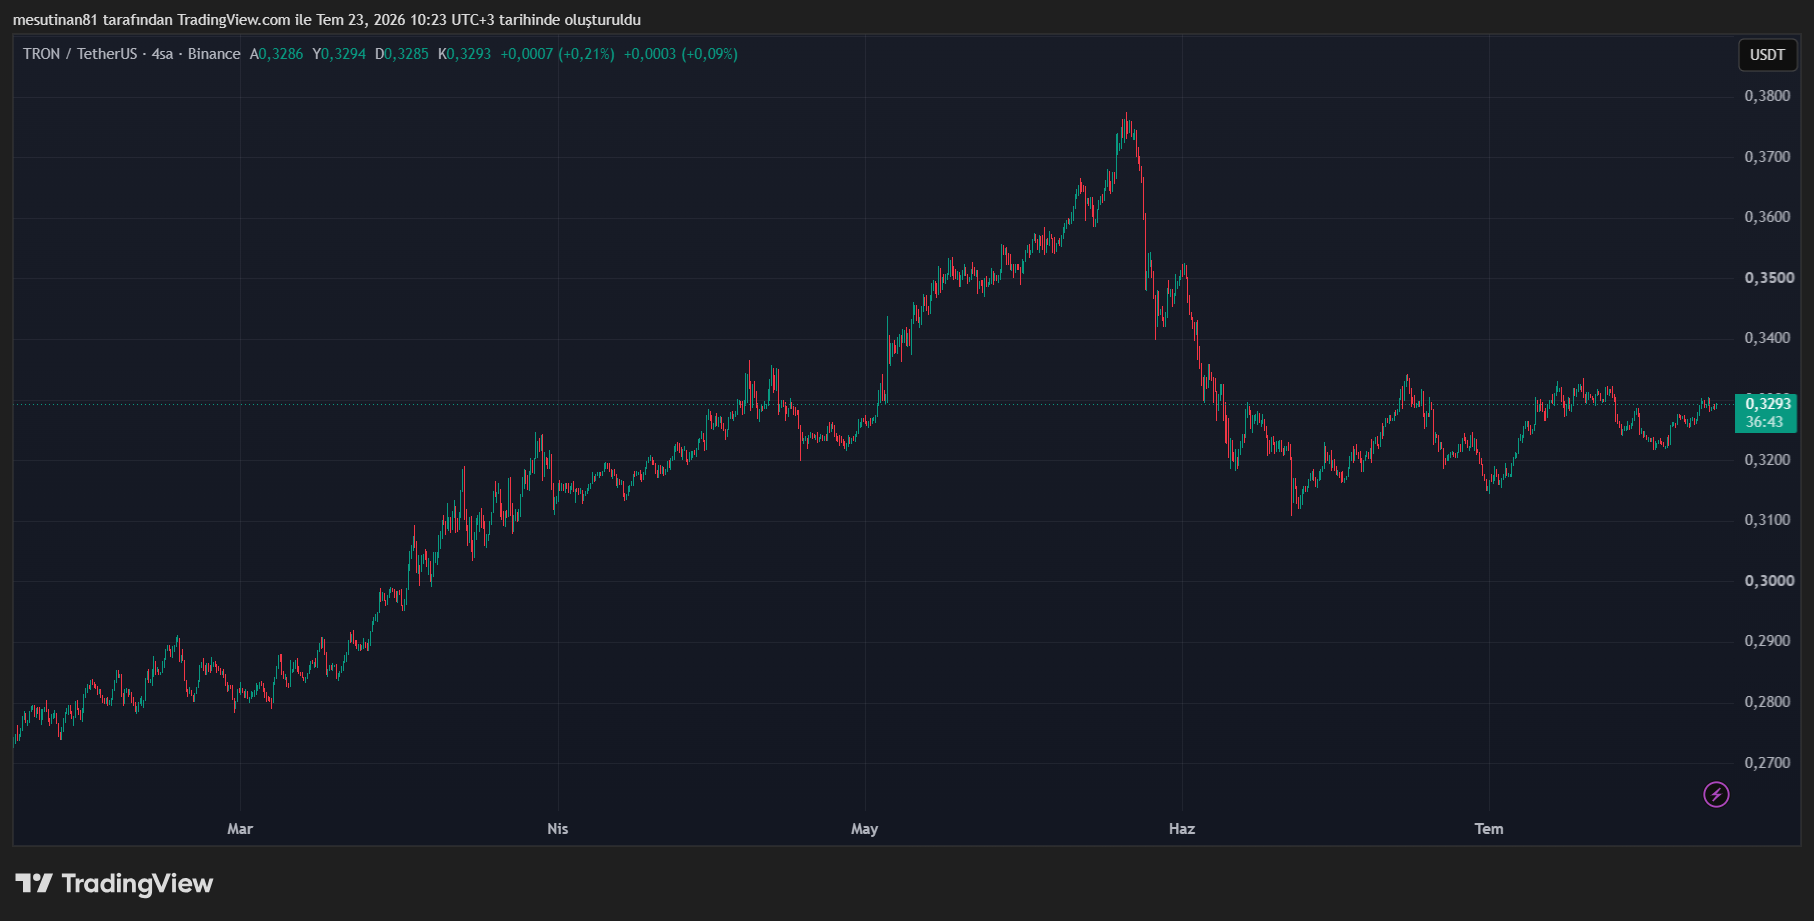
Task: Select the May label on time axis
Action: coord(865,829)
